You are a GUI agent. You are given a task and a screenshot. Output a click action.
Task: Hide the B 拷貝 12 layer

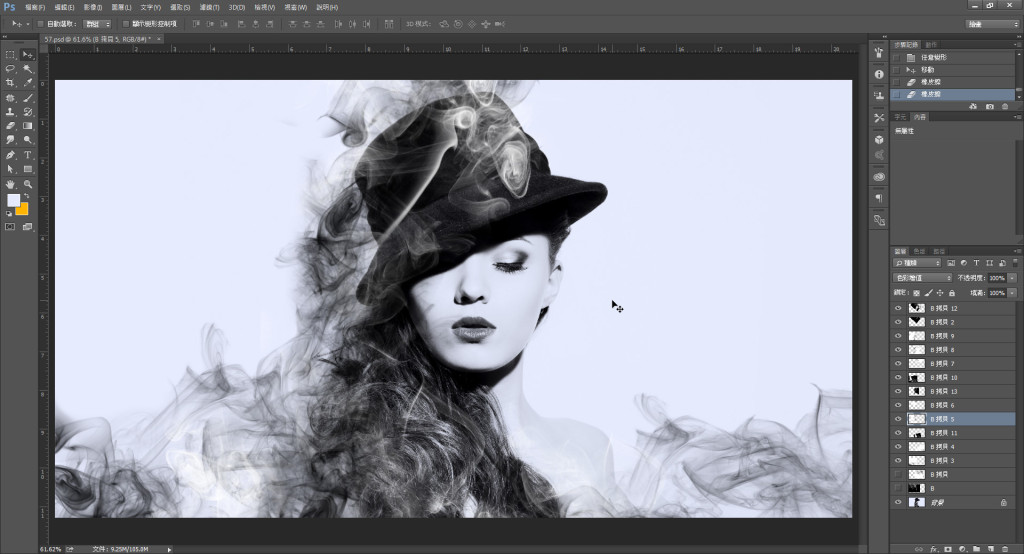tap(898, 308)
